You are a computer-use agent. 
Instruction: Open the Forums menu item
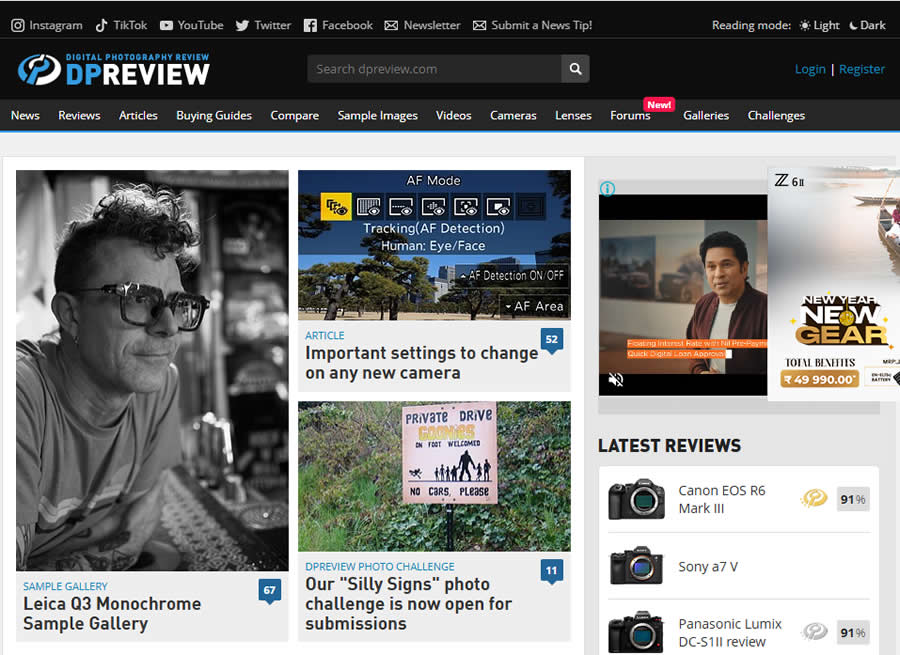630,115
